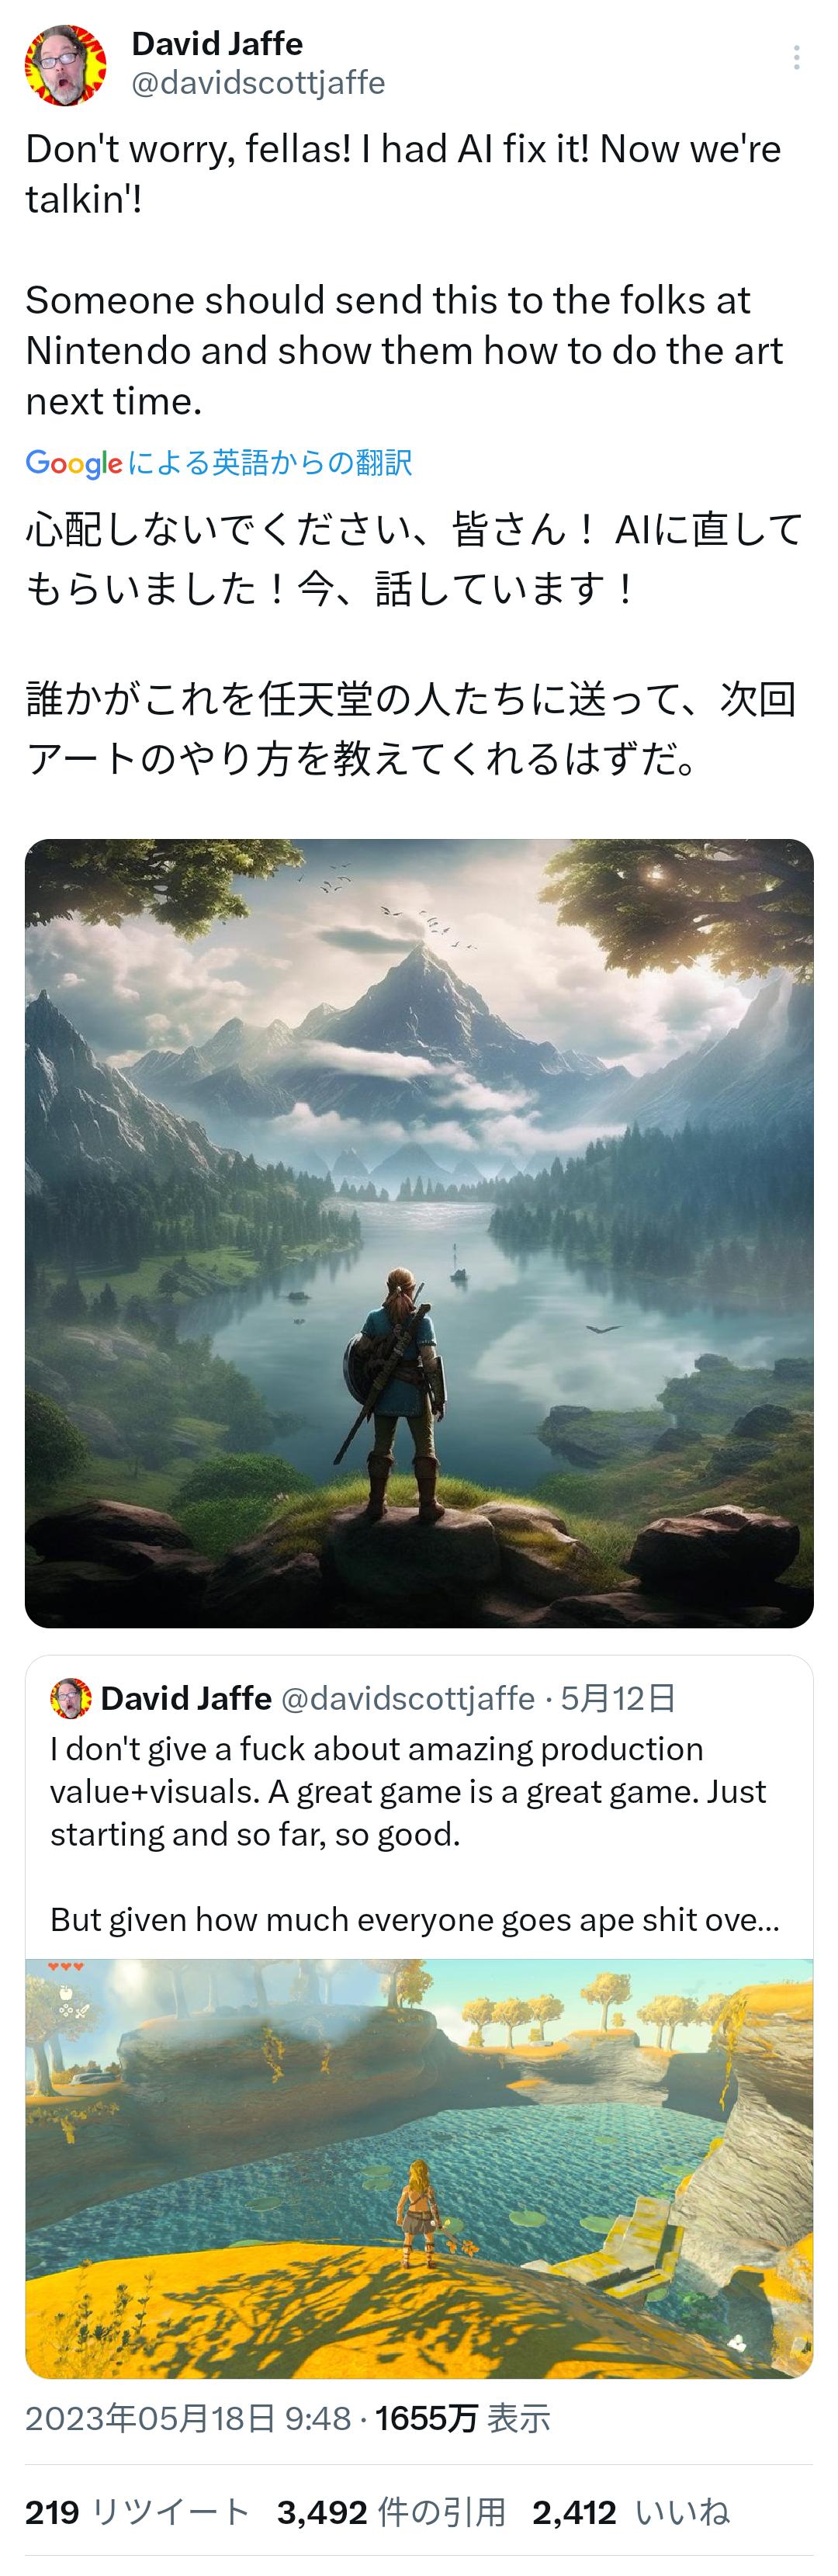Click the David Jaffe display name
This screenshot has width=838, height=2576.
(217, 43)
